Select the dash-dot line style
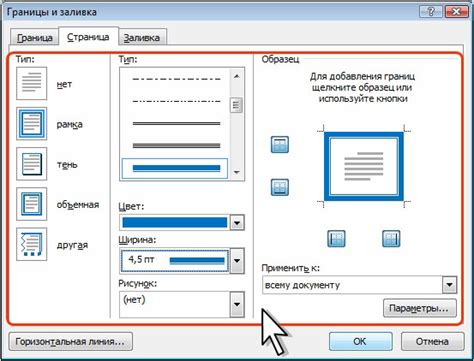This screenshot has width=474, height=361. [176, 79]
